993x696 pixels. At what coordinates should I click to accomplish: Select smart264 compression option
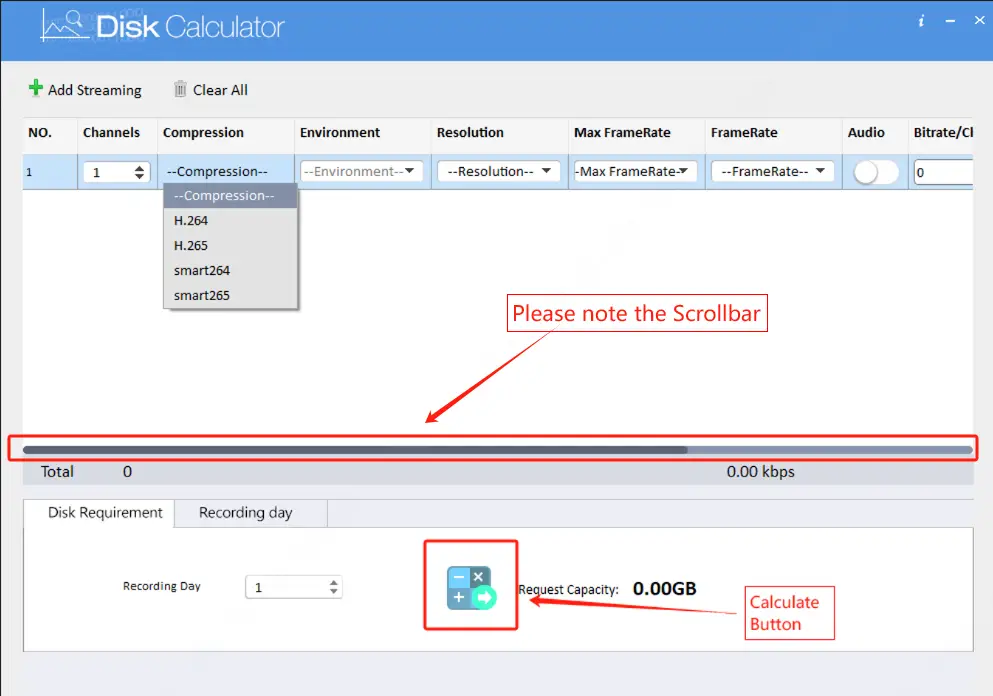point(203,270)
